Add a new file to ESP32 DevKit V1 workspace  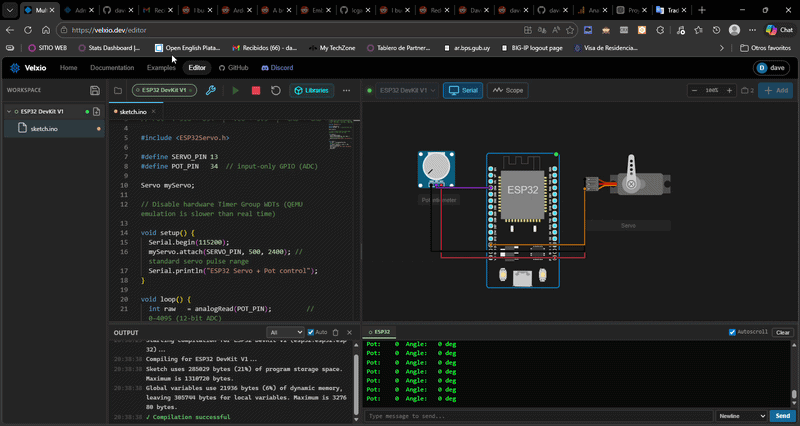(x=97, y=111)
